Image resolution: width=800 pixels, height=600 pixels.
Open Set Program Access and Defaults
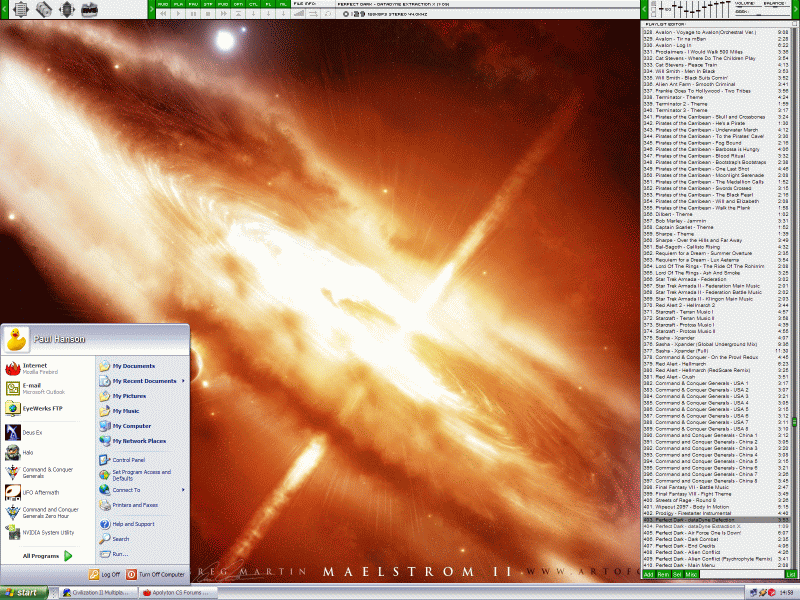click(x=142, y=475)
